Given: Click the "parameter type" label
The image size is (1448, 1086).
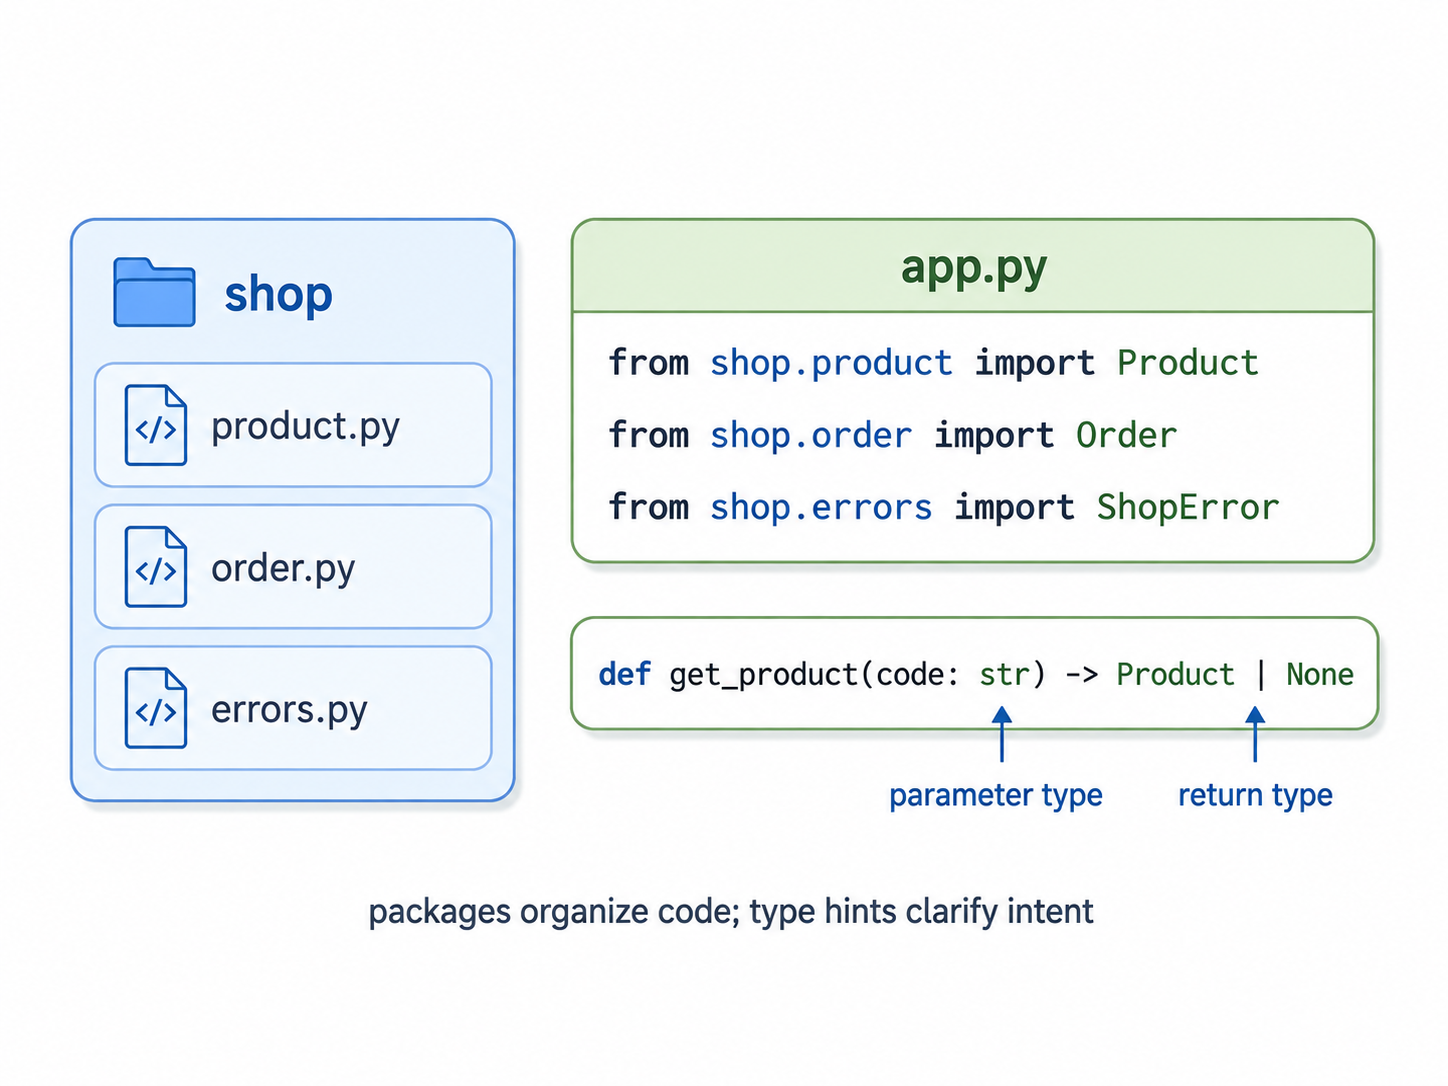Looking at the screenshot, I should pos(995,796).
